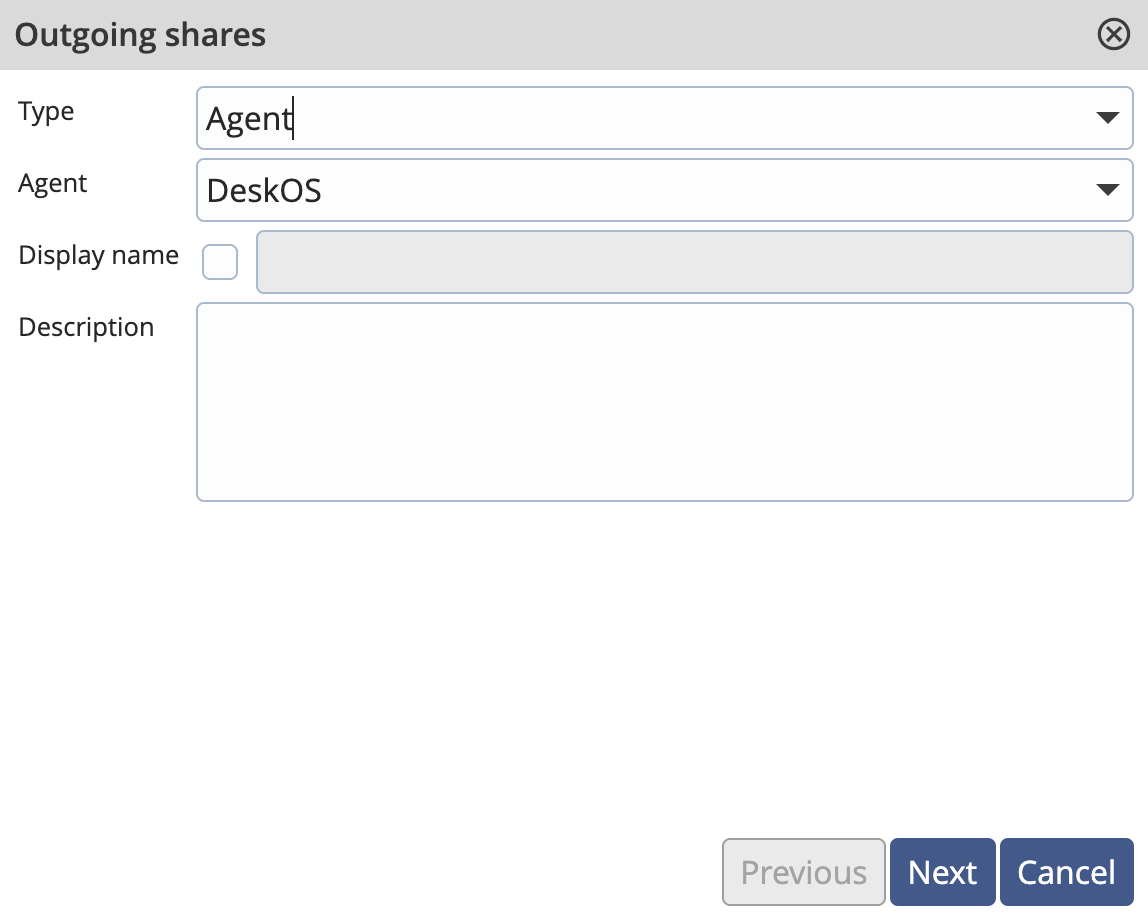1148x920 pixels.
Task: Click the Outgoing shares dialog title
Action: click(x=140, y=34)
